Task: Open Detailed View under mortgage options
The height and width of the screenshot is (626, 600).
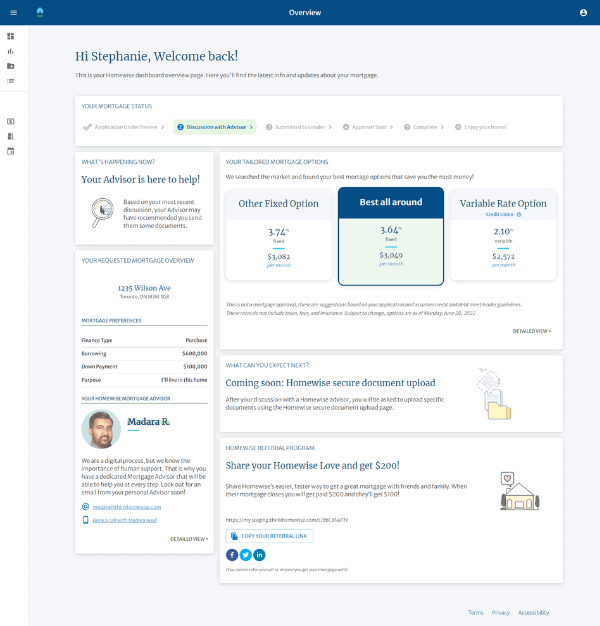Action: tap(532, 331)
